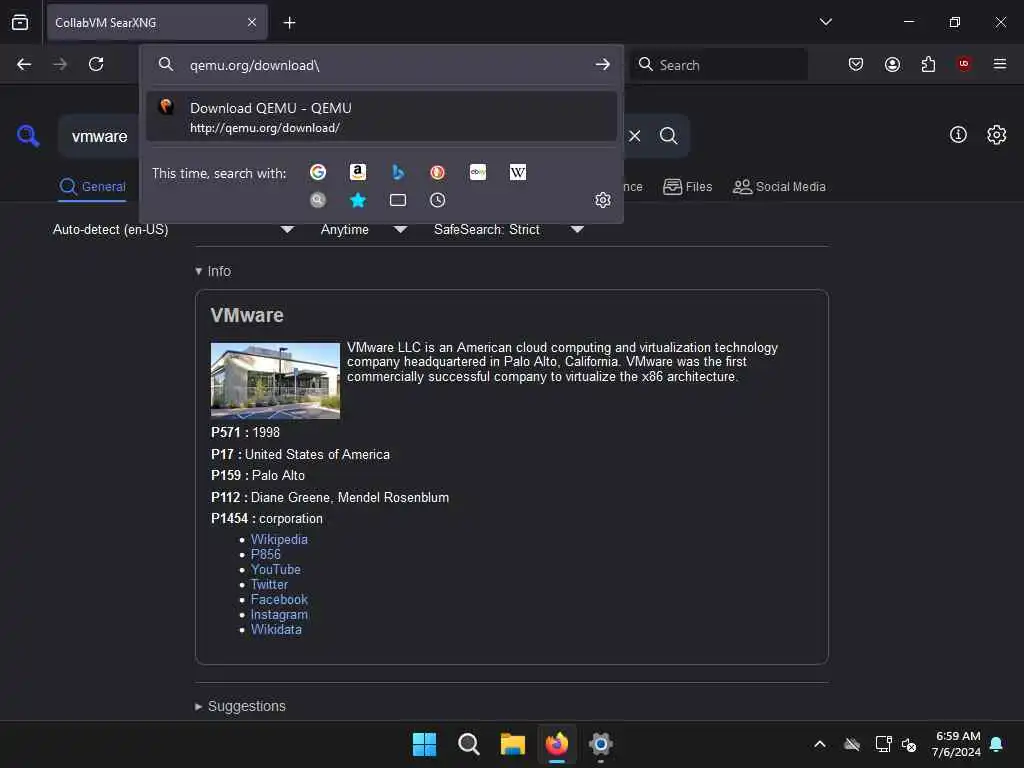
Task: Open the clock showing 6:59 AM
Action: pos(957,744)
